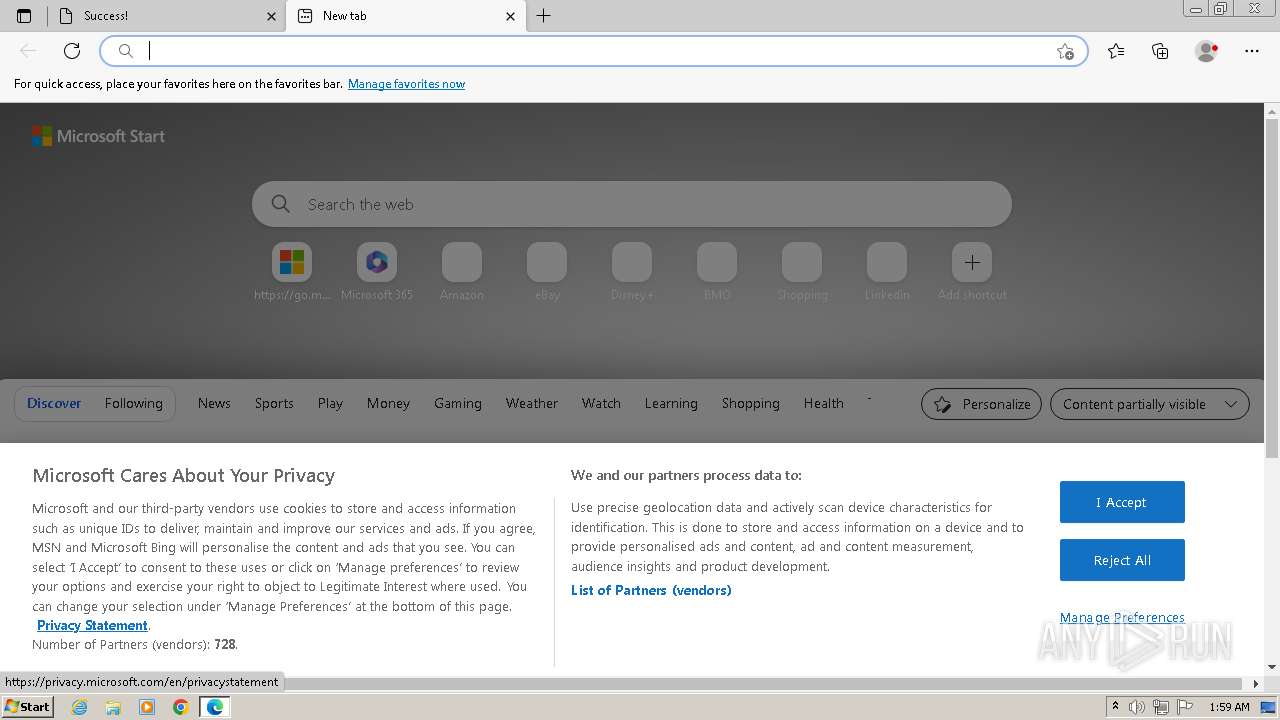Click Manage favorites now link
Image resolution: width=1280 pixels, height=720 pixels.
406,84
